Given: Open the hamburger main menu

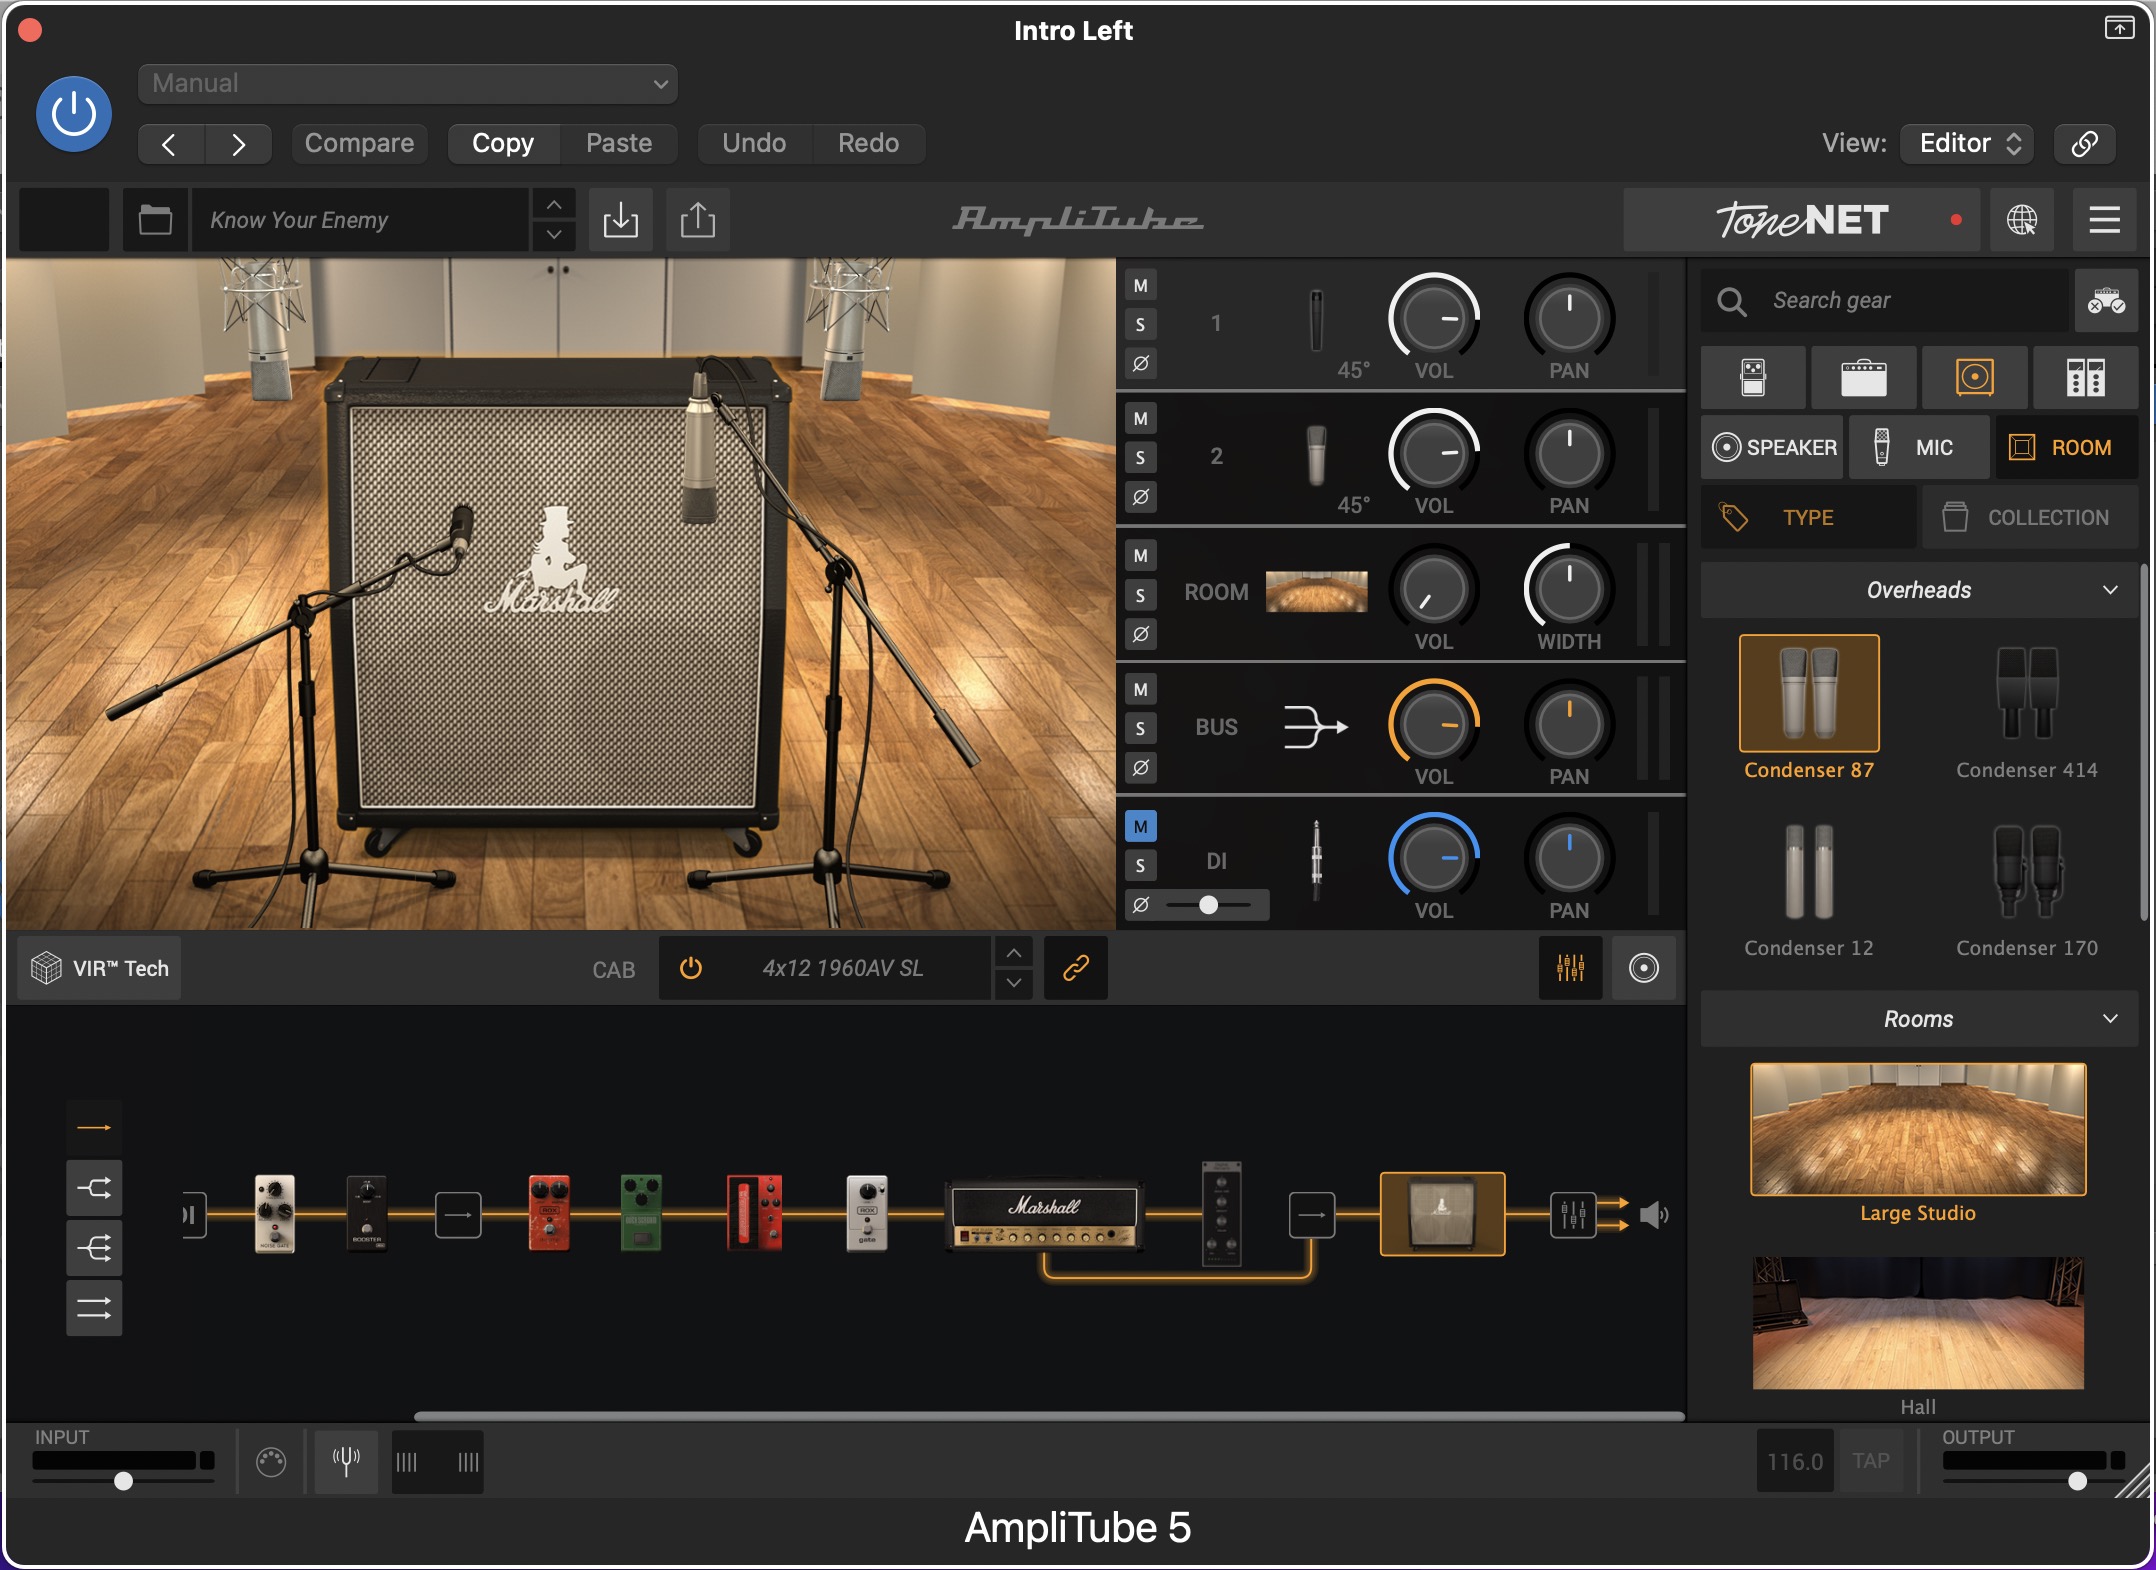Looking at the screenshot, I should 2104,220.
